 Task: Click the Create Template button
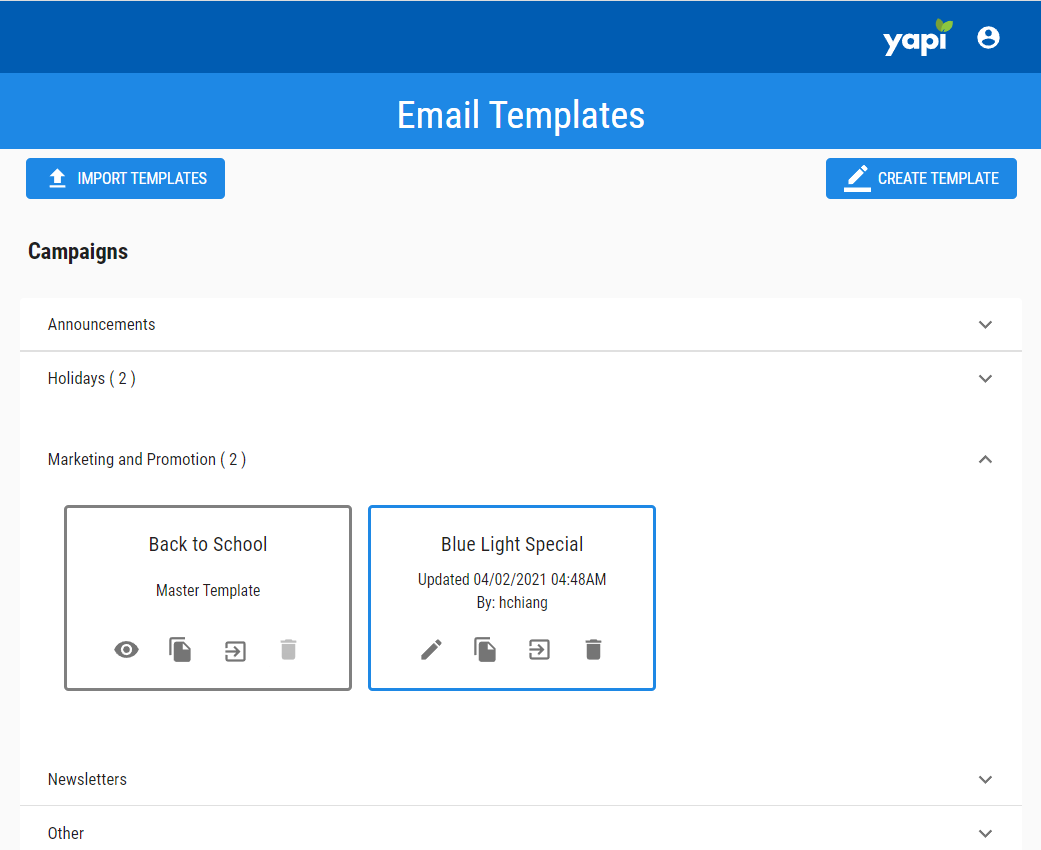(921, 178)
